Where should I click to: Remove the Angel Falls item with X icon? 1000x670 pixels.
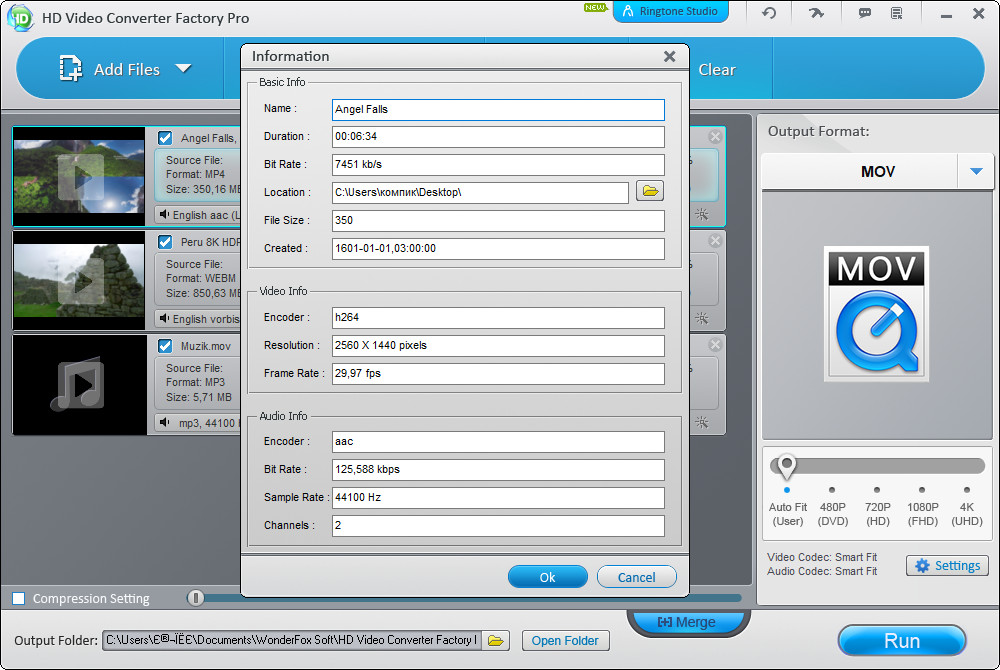[715, 136]
